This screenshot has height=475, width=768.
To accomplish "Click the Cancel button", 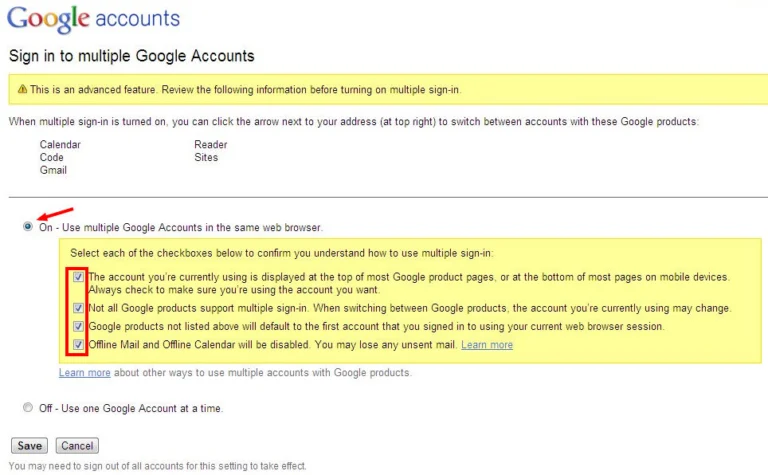I will click(x=77, y=446).
